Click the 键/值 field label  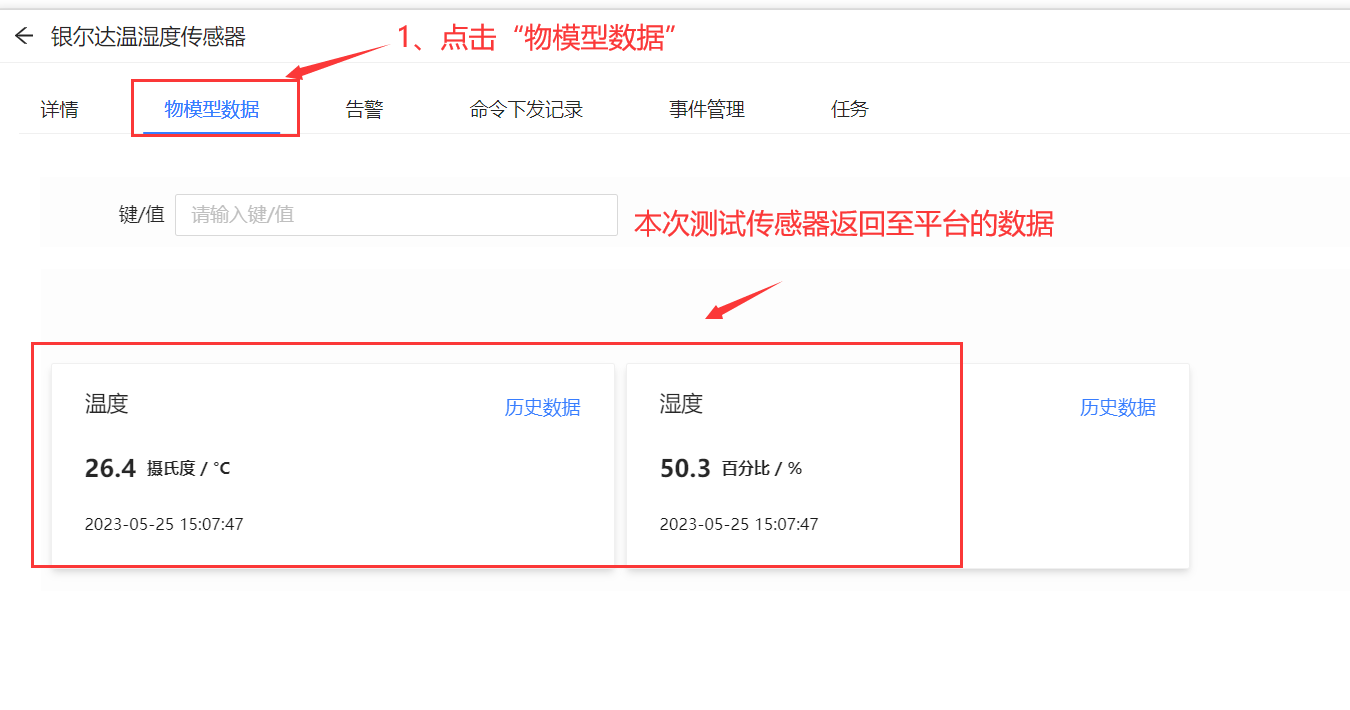pos(141,214)
